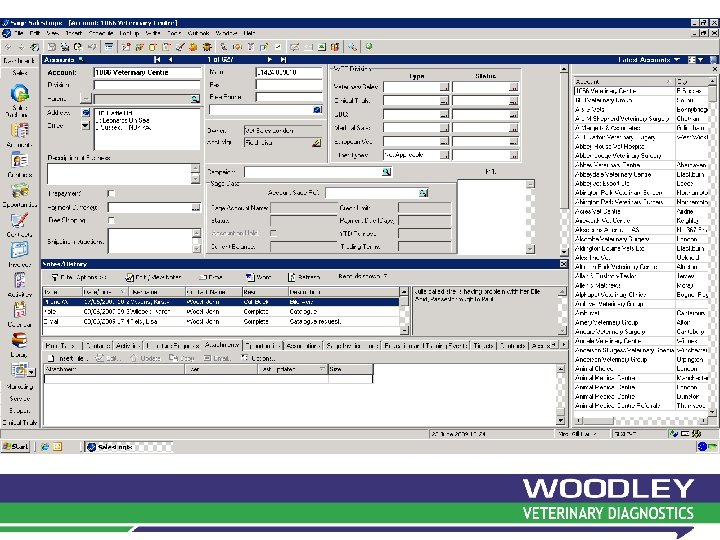Click the web link icon under the Toll Free field
720x540 pixels.
317,110
